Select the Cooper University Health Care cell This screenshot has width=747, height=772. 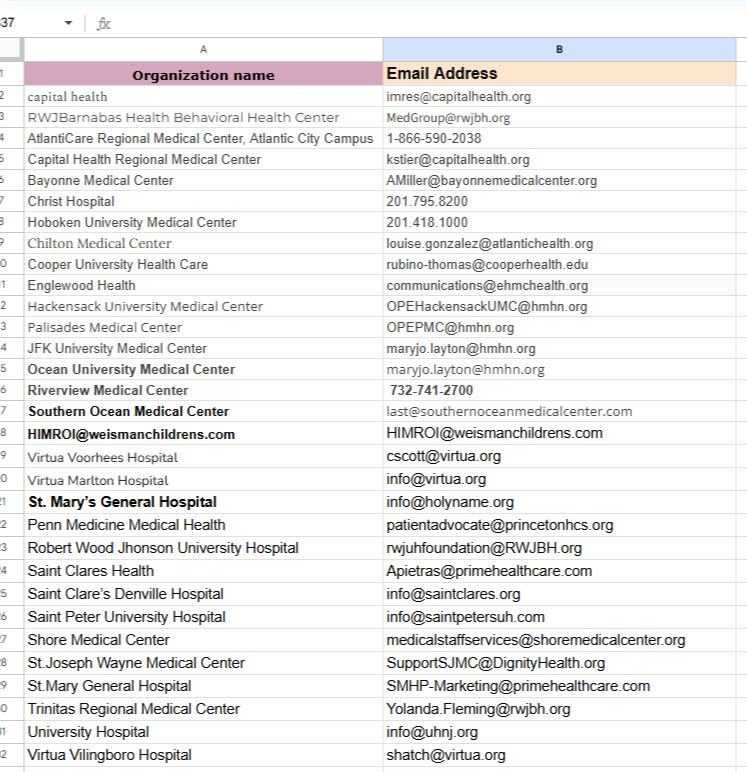[118, 264]
